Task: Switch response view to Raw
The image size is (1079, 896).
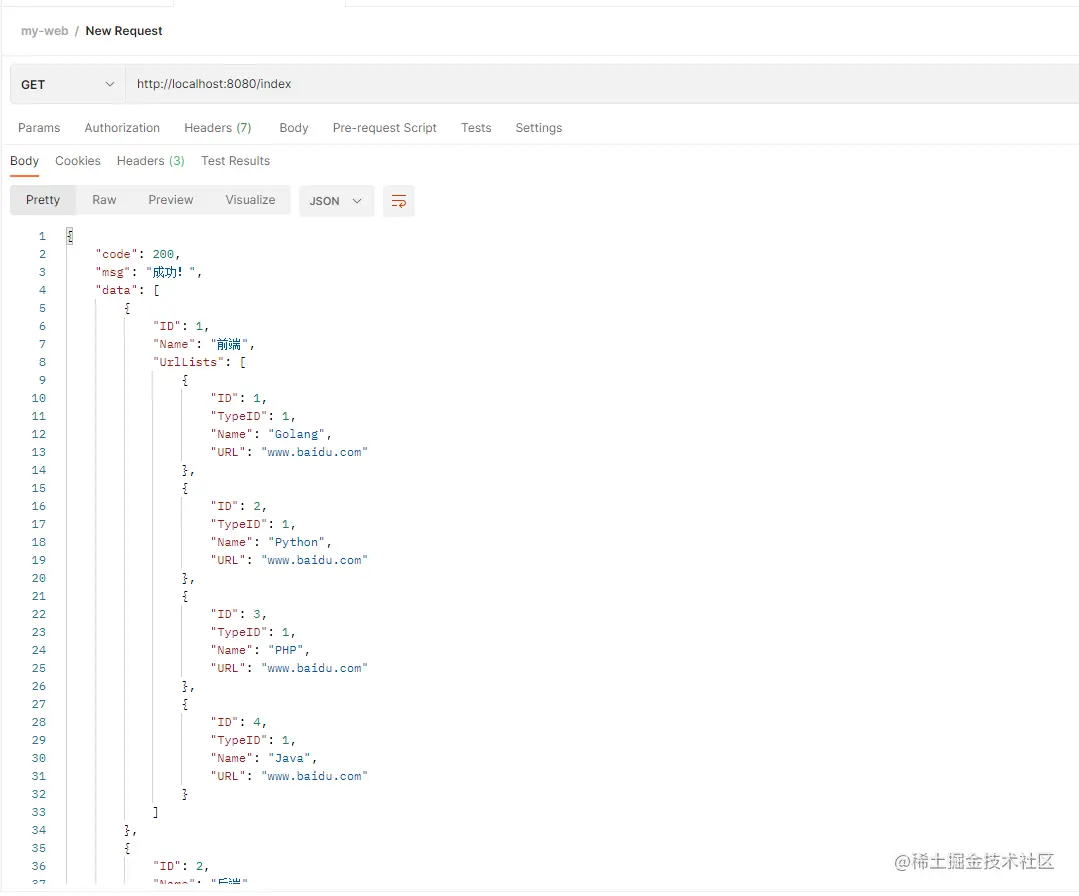Action: tap(104, 200)
